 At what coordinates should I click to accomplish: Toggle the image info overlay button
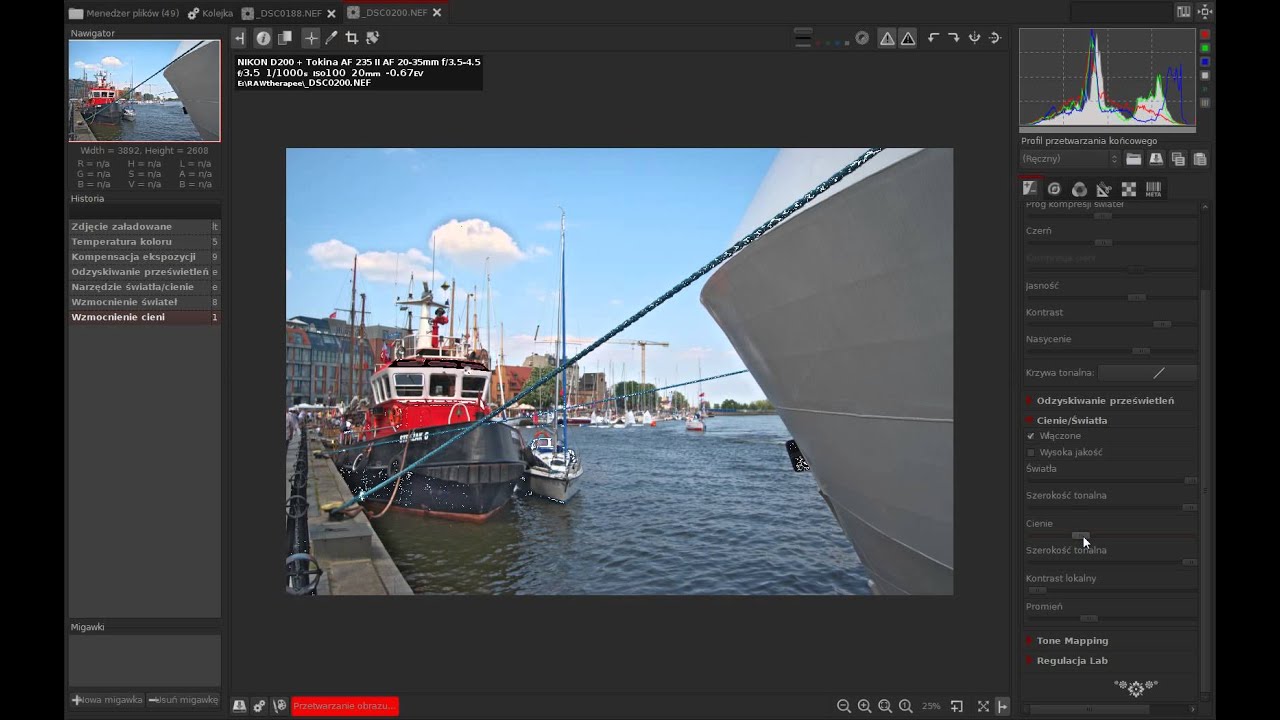[x=263, y=38]
